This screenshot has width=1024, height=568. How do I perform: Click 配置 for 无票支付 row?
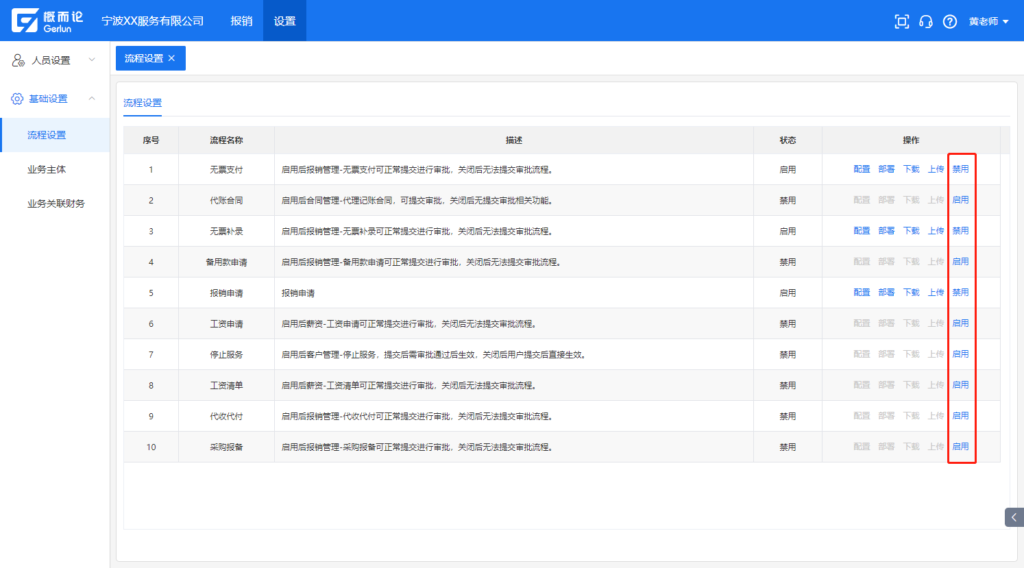(x=861, y=169)
